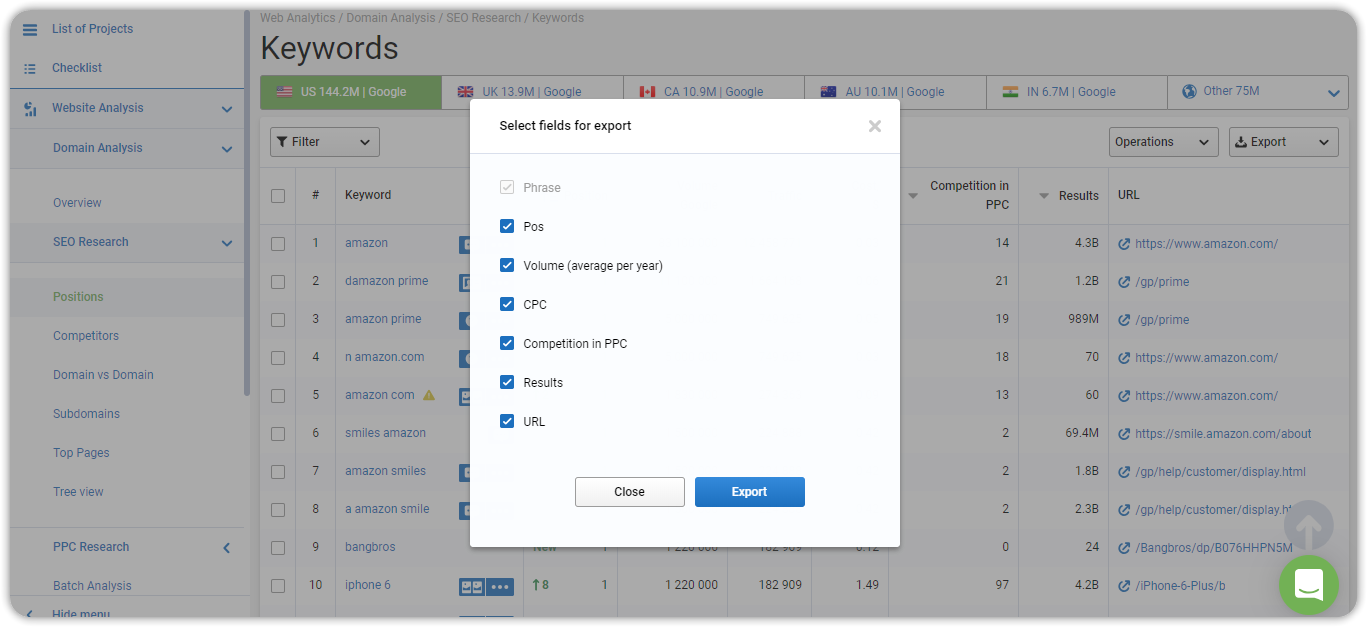Expand the Other 75M databases dropdown
The image size is (1367, 627).
coord(1333,93)
